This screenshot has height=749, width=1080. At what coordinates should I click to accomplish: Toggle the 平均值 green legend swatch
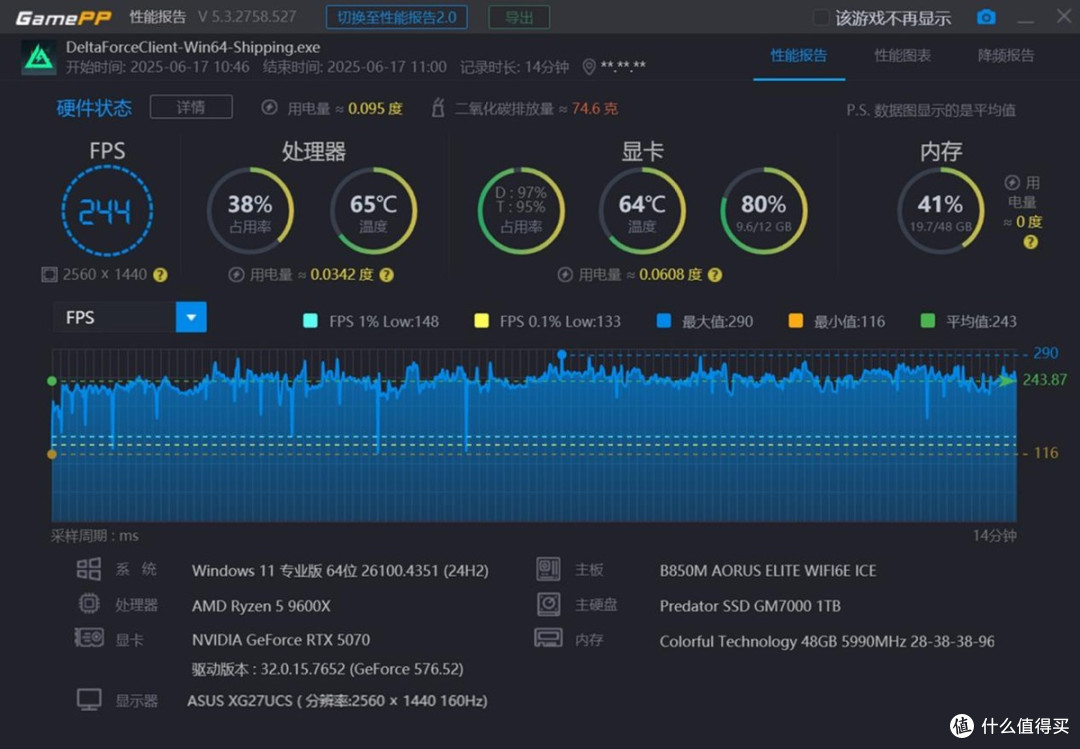(928, 321)
